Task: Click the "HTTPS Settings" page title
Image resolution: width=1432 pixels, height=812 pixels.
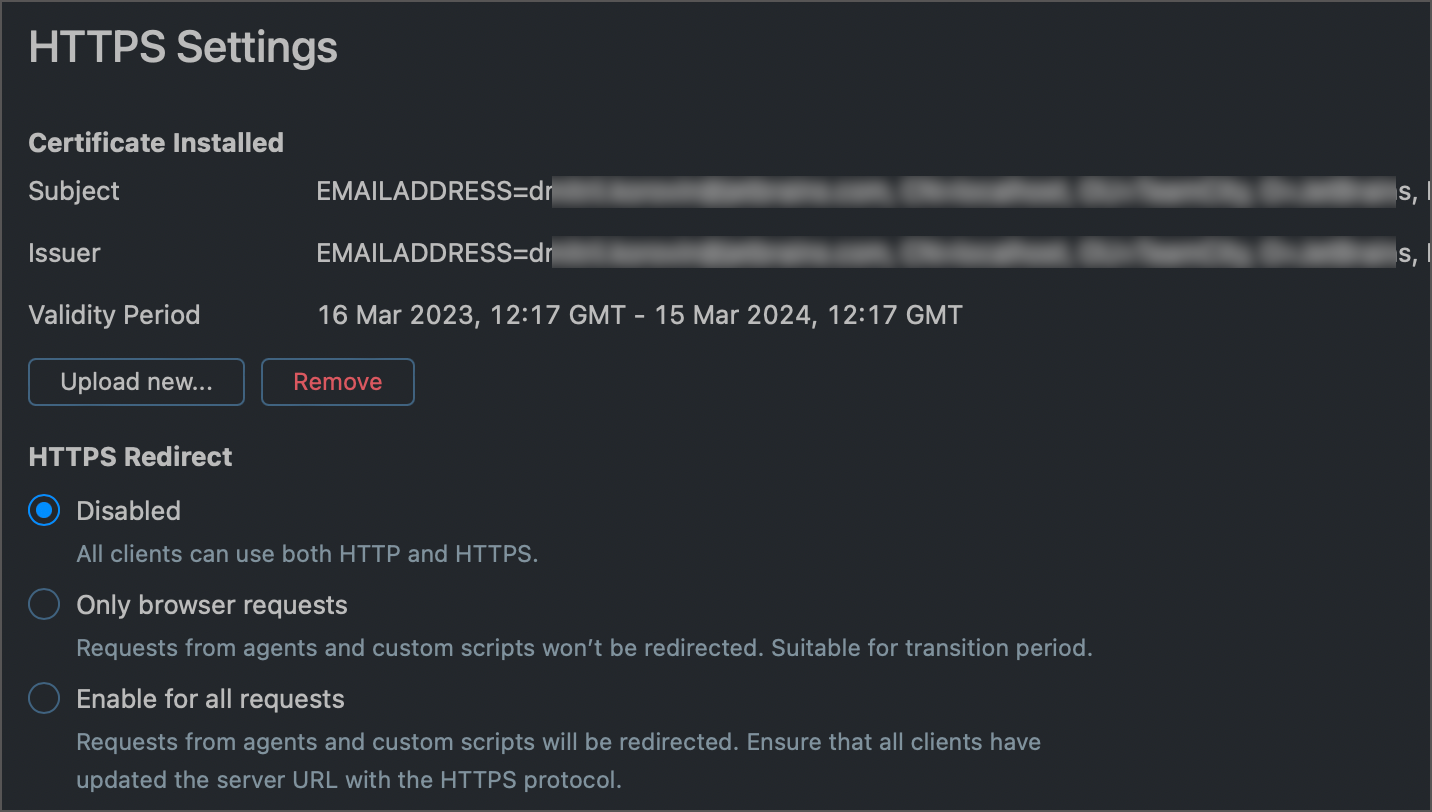Action: point(182,46)
